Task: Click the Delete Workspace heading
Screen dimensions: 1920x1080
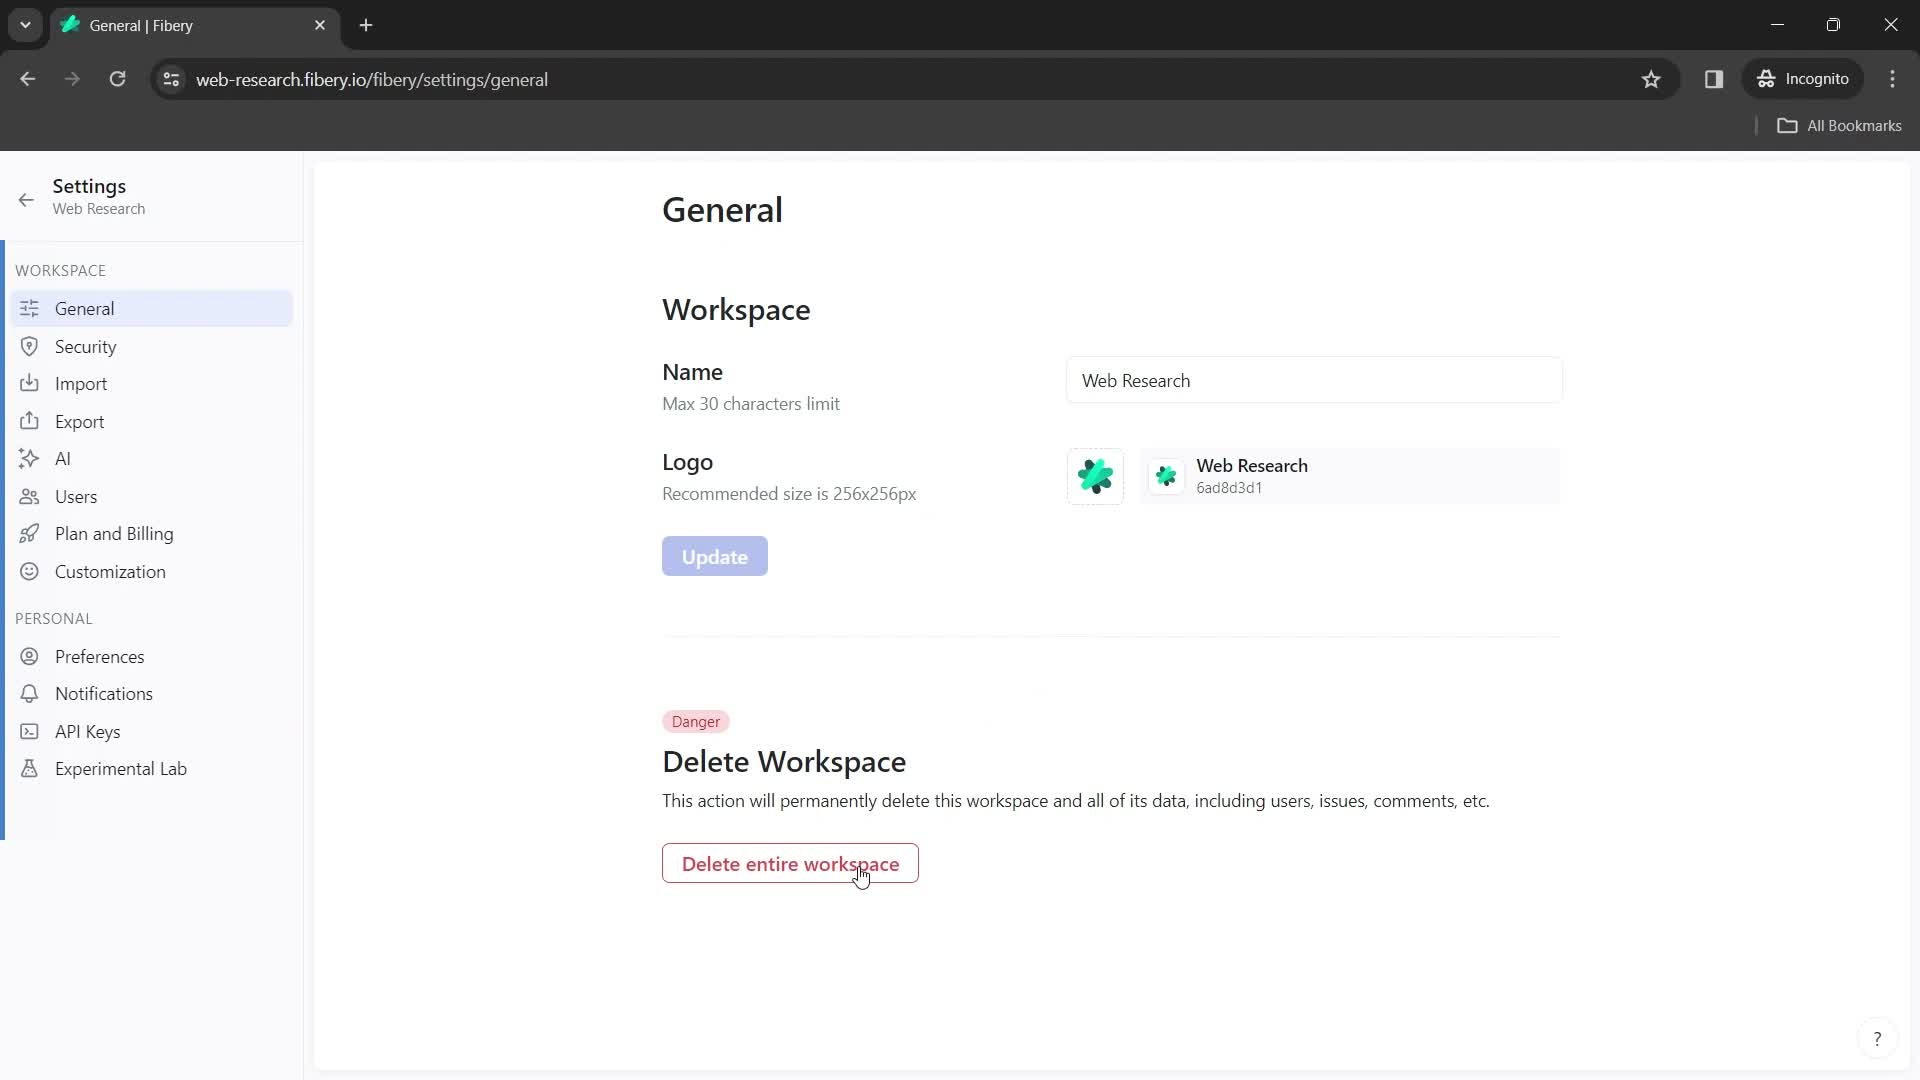Action: point(784,761)
